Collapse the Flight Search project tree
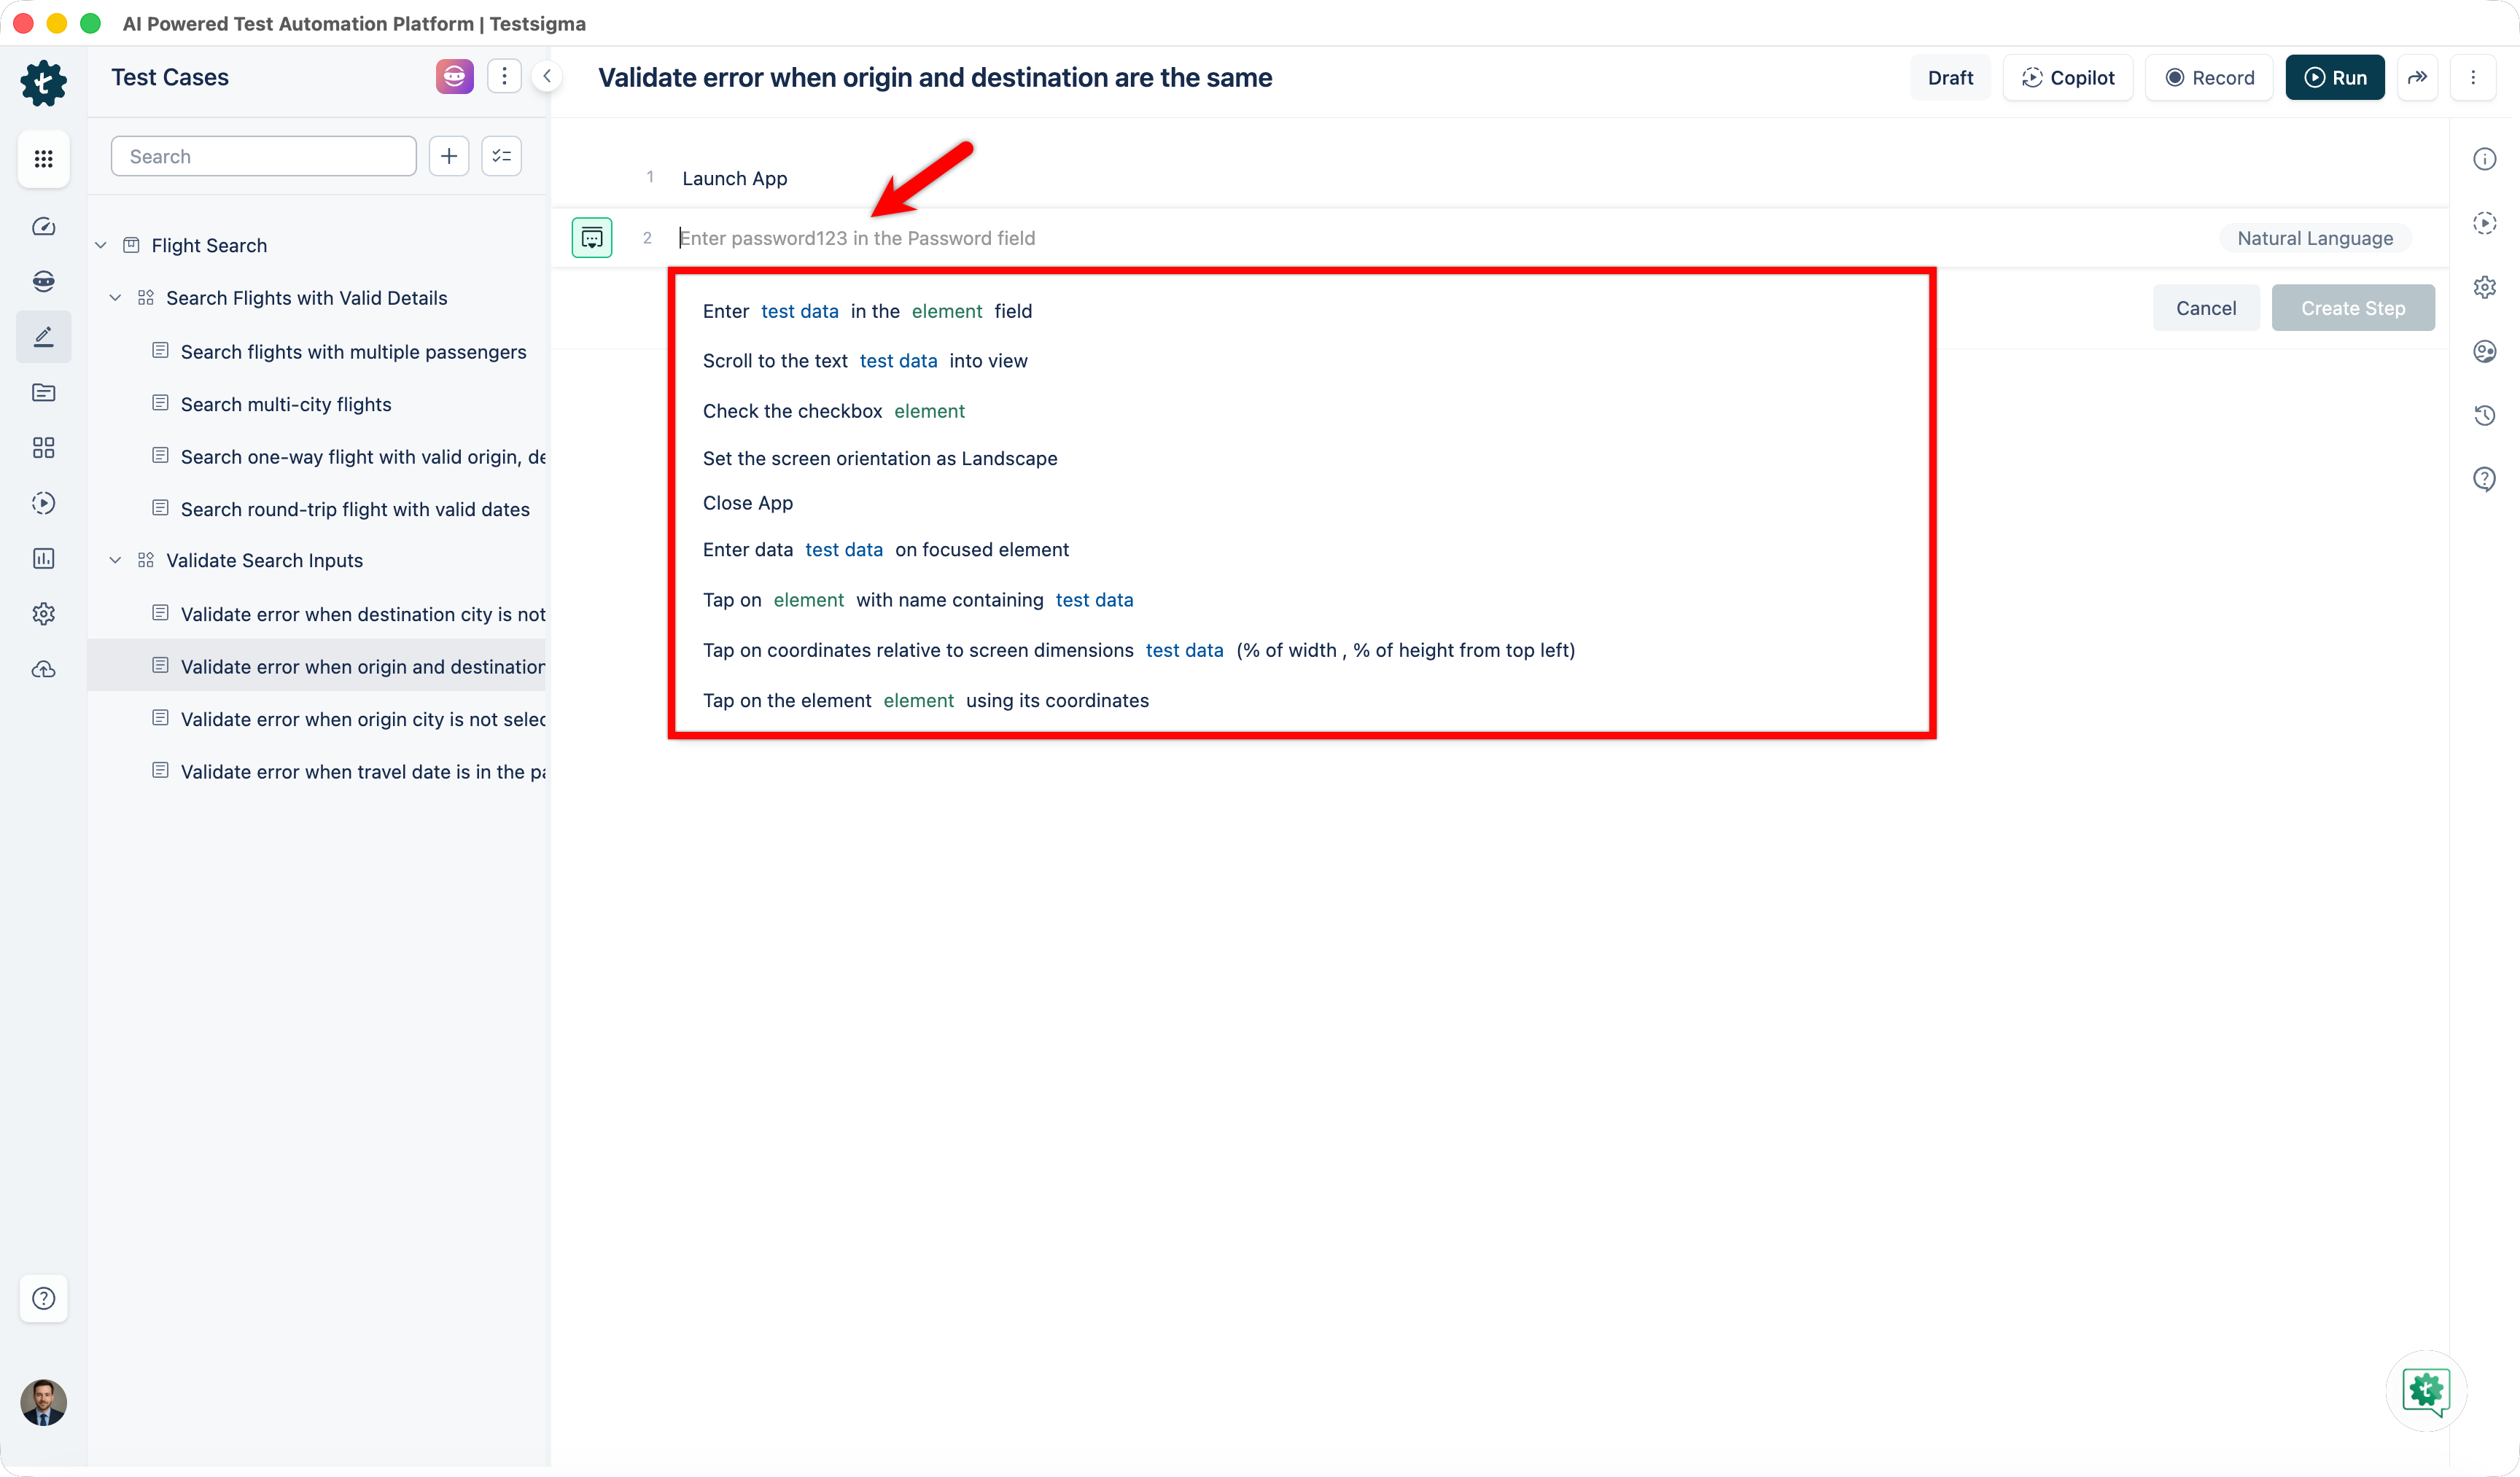Screen dimensions: 2520x1477 (100, 244)
